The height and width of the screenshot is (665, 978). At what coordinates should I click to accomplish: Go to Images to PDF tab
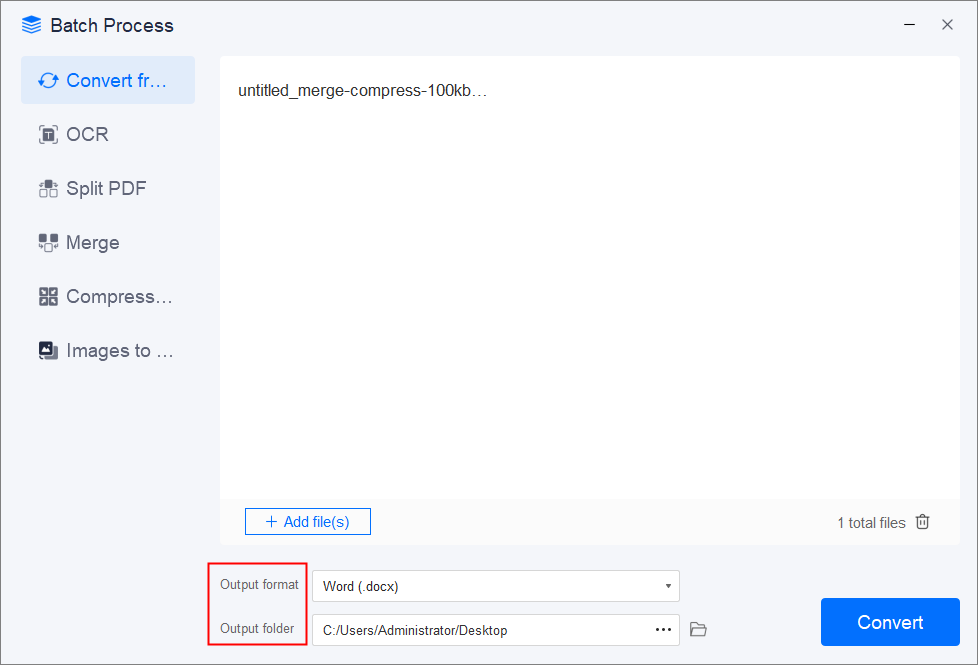click(x=108, y=351)
